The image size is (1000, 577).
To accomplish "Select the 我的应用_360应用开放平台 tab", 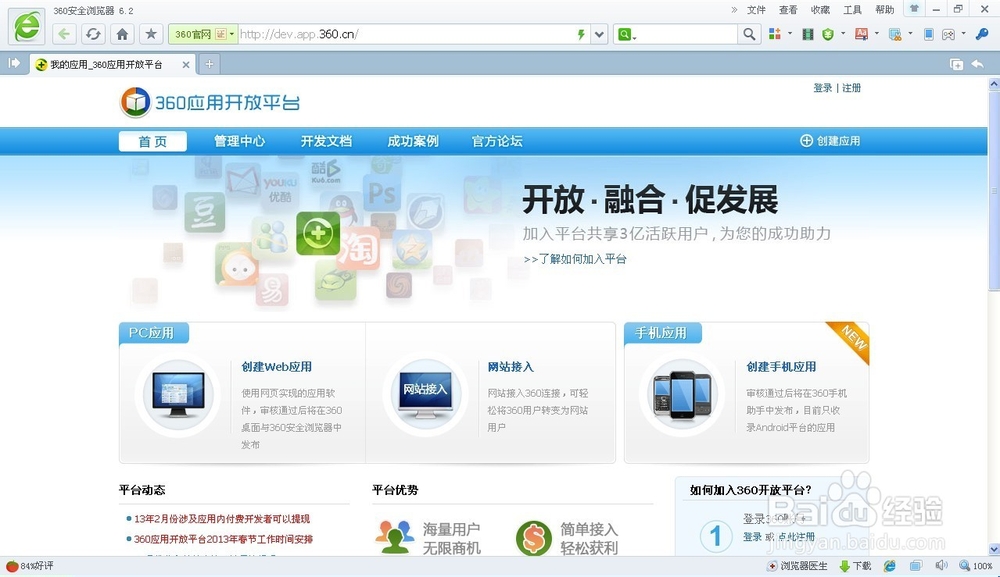I will [112, 64].
